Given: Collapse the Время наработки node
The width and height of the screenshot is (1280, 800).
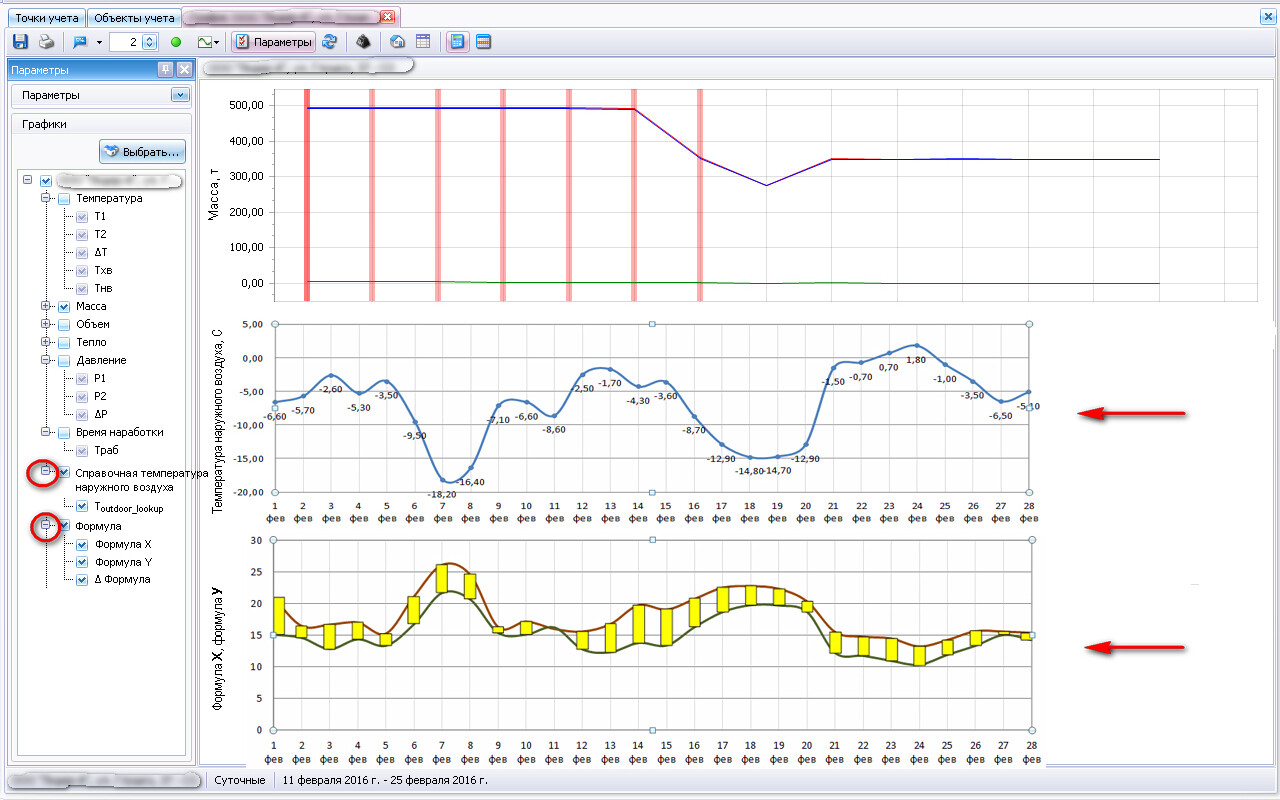Looking at the screenshot, I should pos(46,432).
